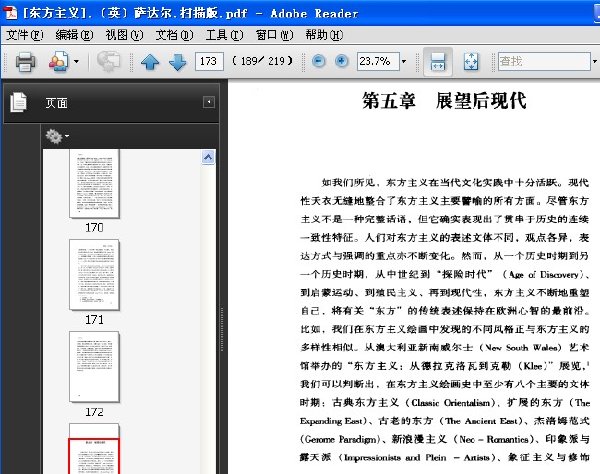
Task: Open the 文件 (File) menu
Action: coord(24,35)
